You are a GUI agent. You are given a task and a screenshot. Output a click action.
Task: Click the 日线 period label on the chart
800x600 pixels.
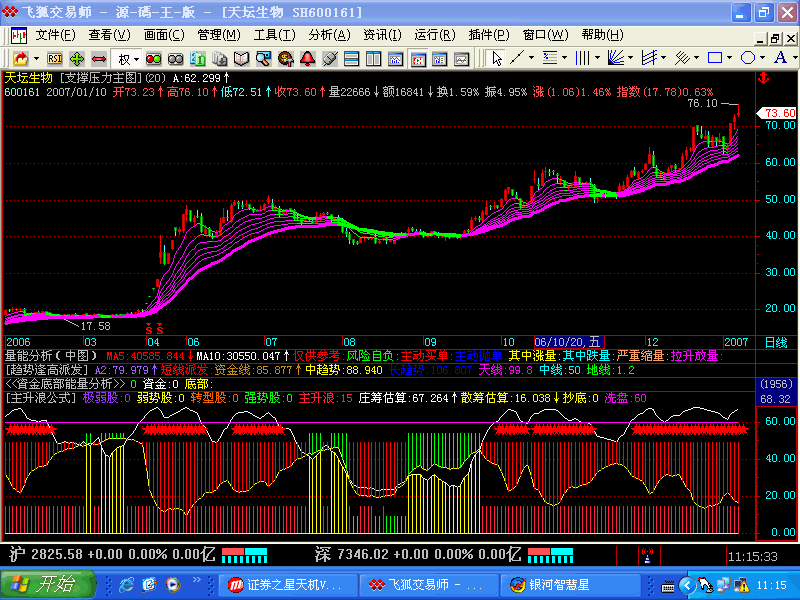pos(775,342)
